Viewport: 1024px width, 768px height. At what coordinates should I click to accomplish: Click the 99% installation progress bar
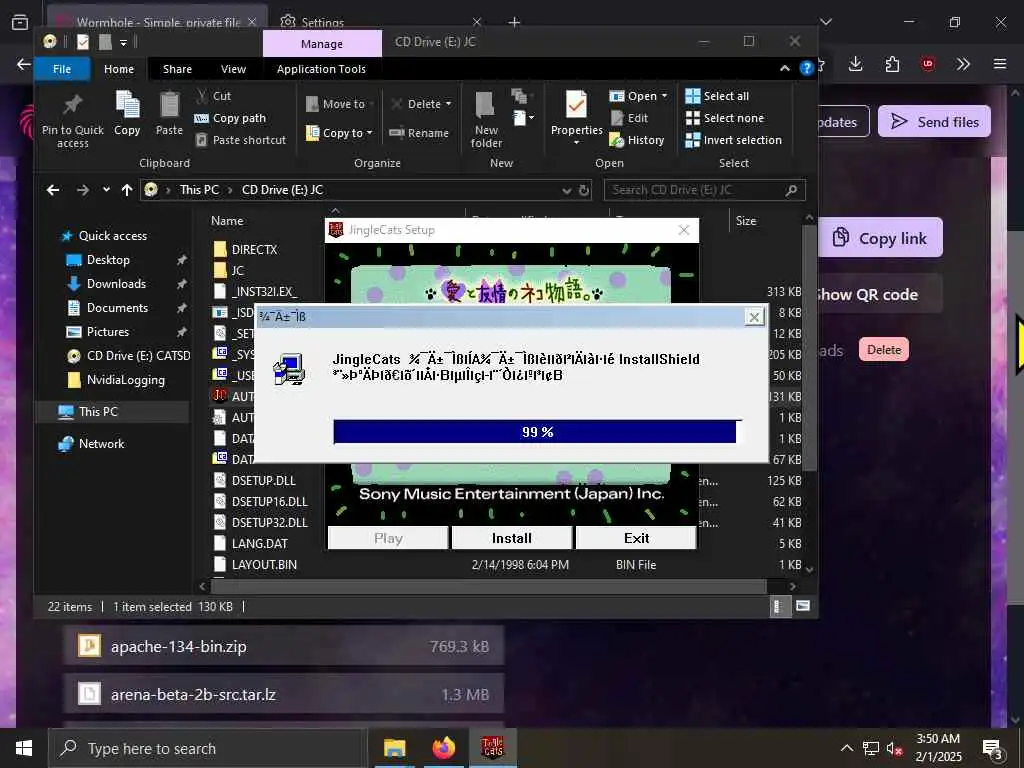click(x=537, y=432)
